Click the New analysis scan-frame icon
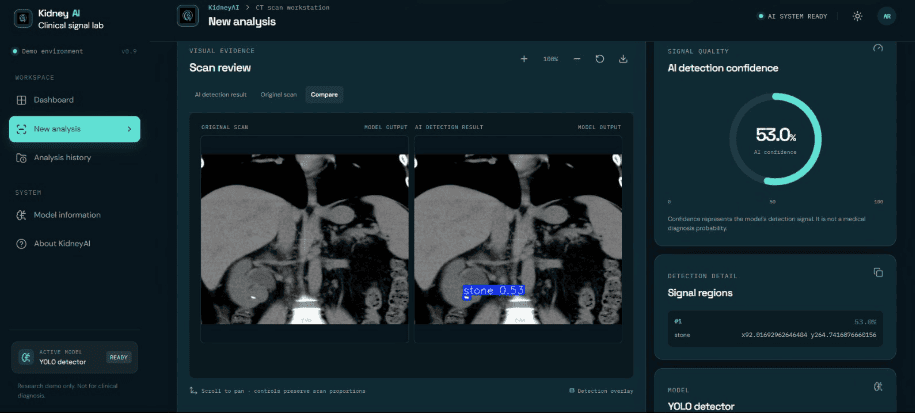The height and width of the screenshot is (413, 915). (x=21, y=129)
